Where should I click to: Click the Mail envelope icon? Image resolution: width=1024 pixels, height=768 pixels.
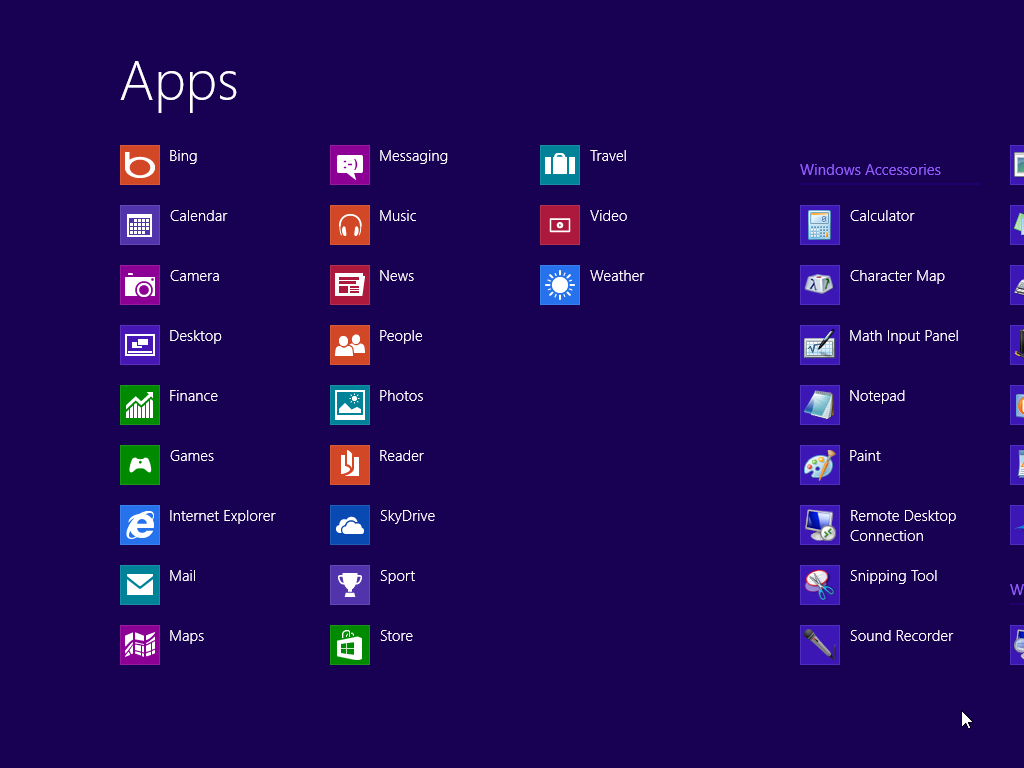pos(140,585)
